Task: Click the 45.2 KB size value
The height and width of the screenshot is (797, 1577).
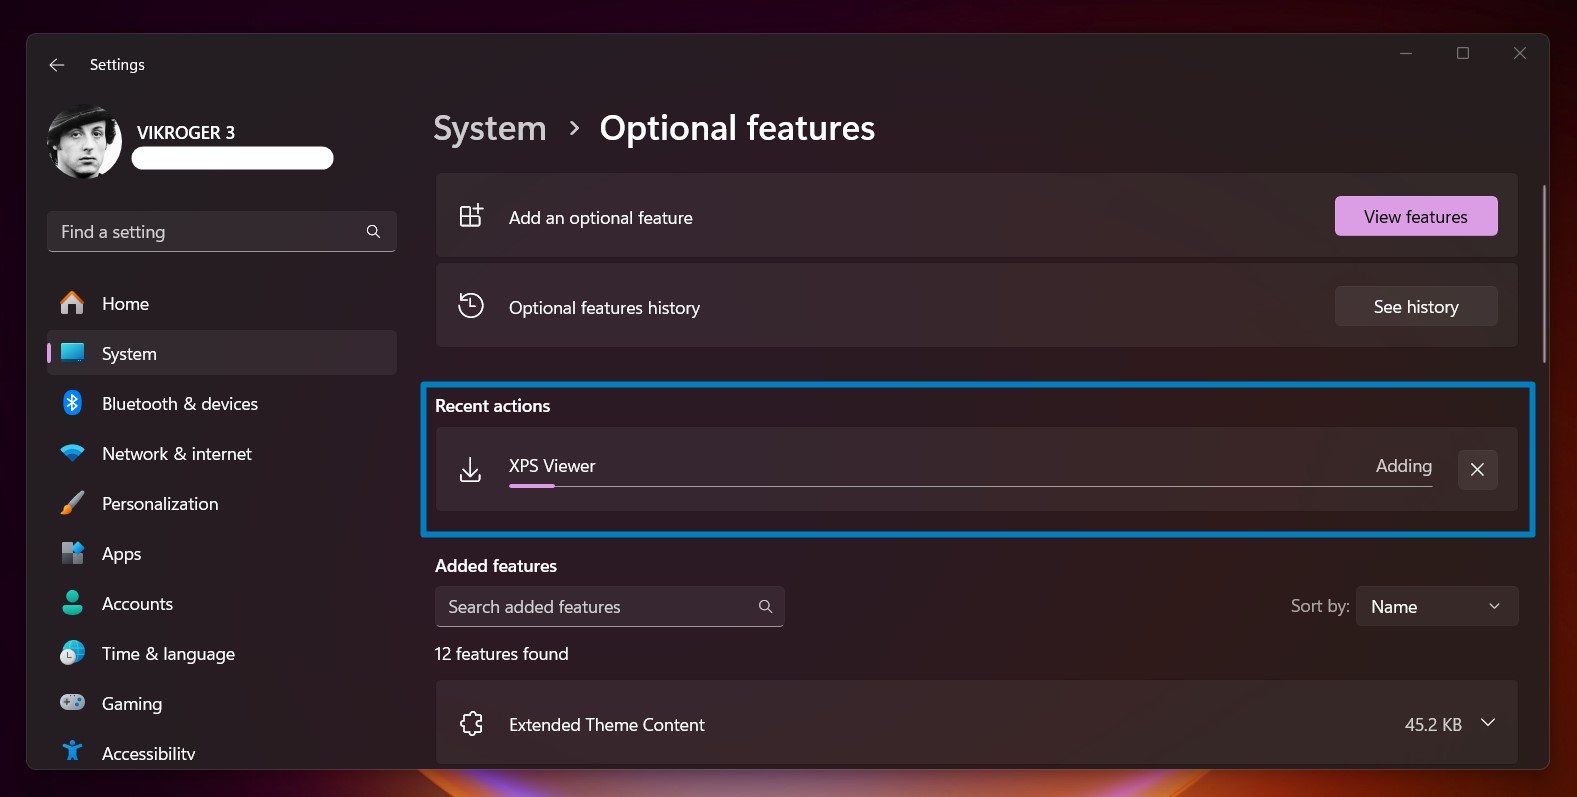Action: [x=1433, y=725]
